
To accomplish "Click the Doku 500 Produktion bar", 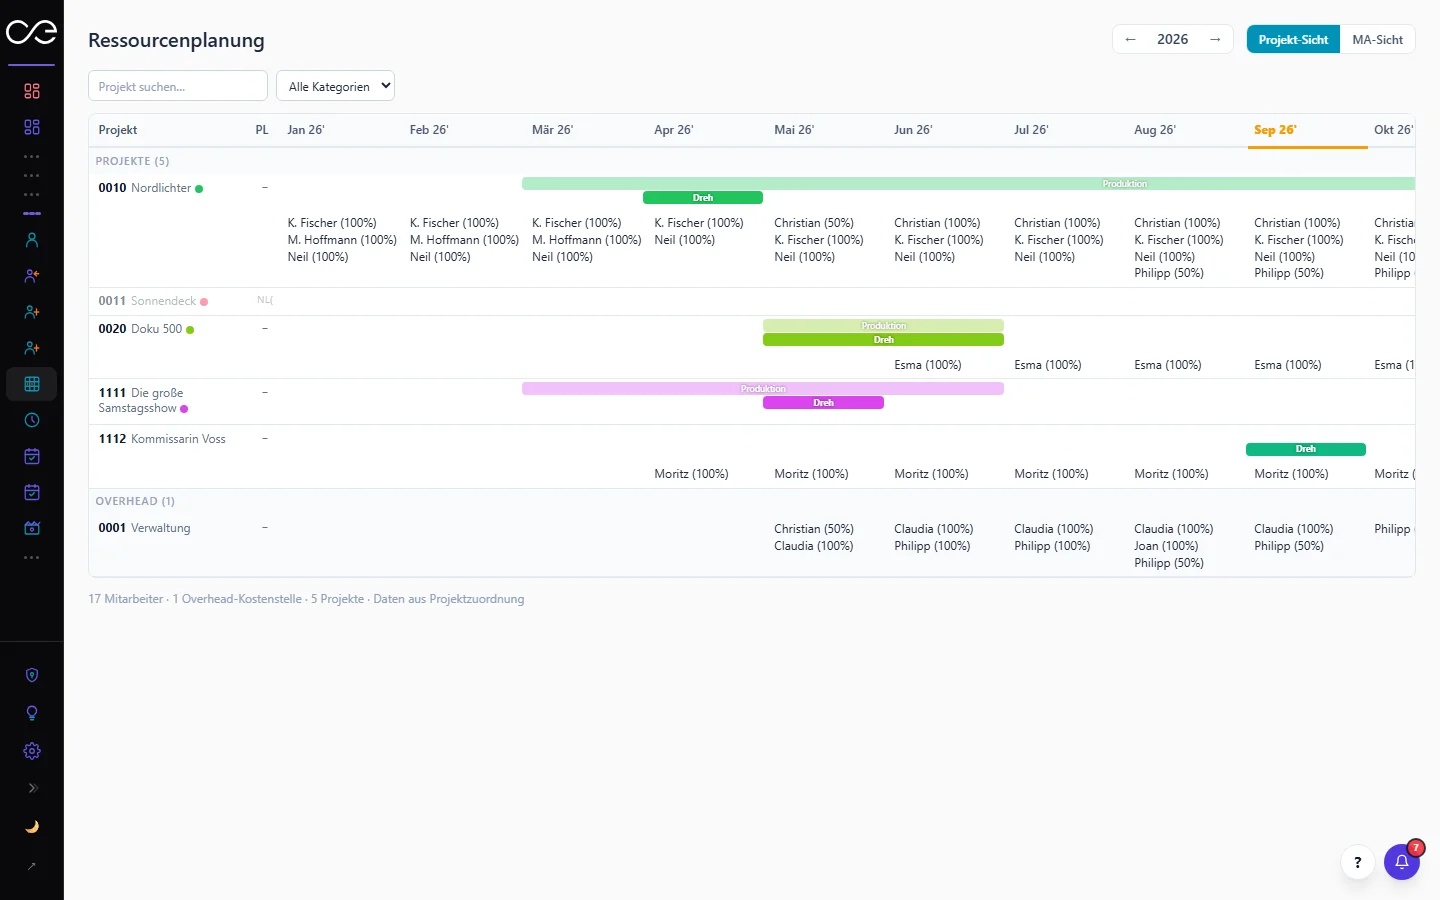I will point(883,326).
